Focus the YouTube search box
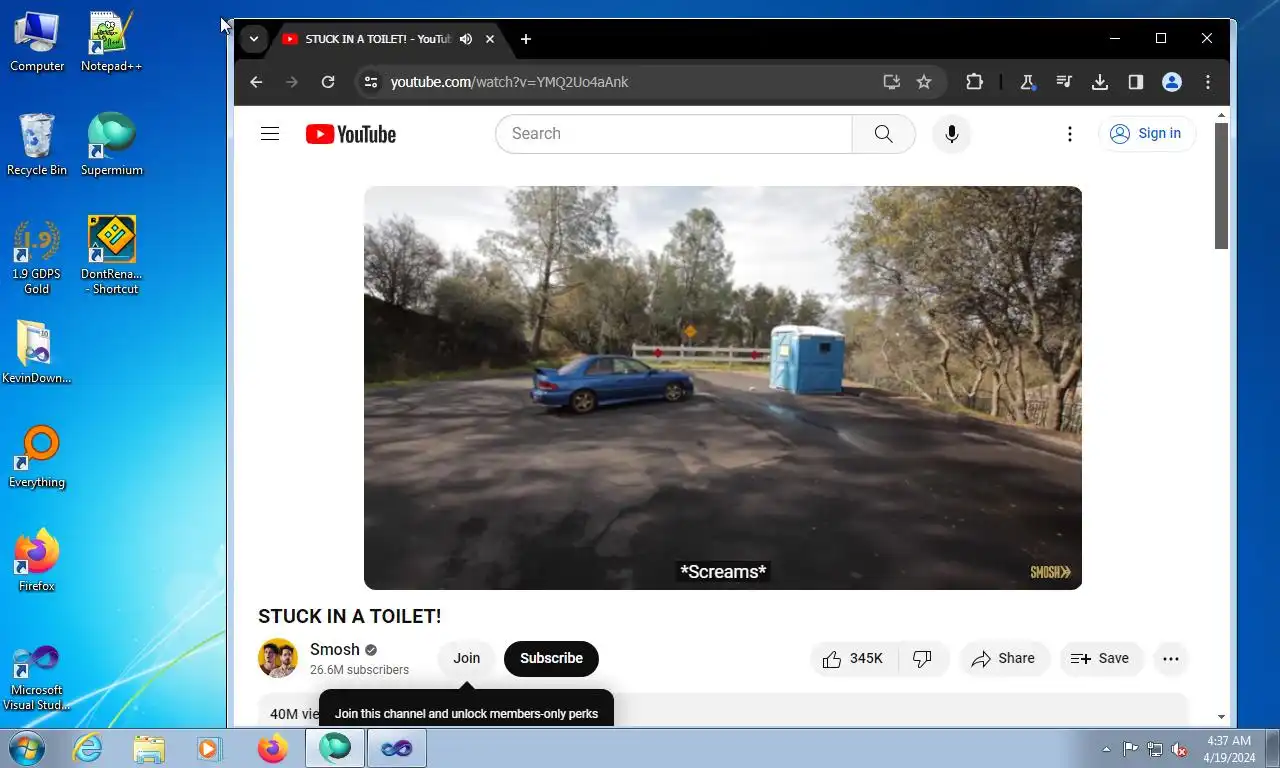Image resolution: width=1280 pixels, height=768 pixels. [674, 134]
